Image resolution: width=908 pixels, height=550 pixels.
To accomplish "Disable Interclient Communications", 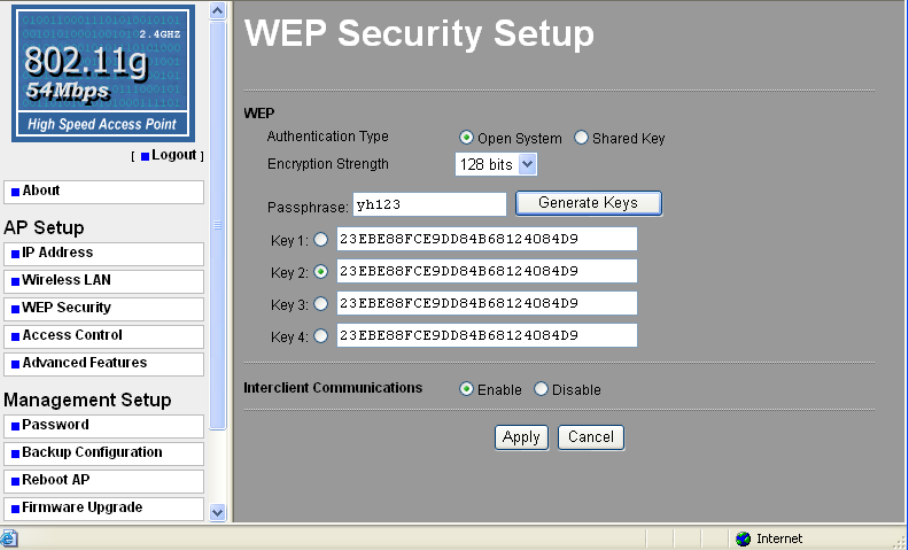I will (x=540, y=389).
